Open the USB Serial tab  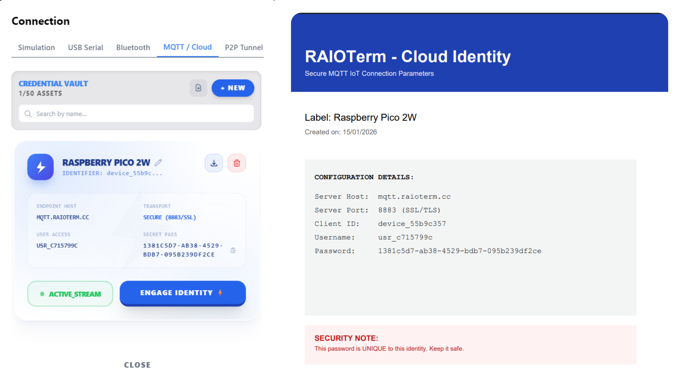(85, 47)
